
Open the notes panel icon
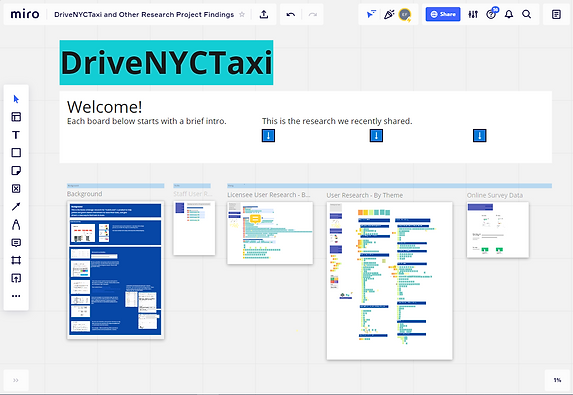[x=556, y=14]
